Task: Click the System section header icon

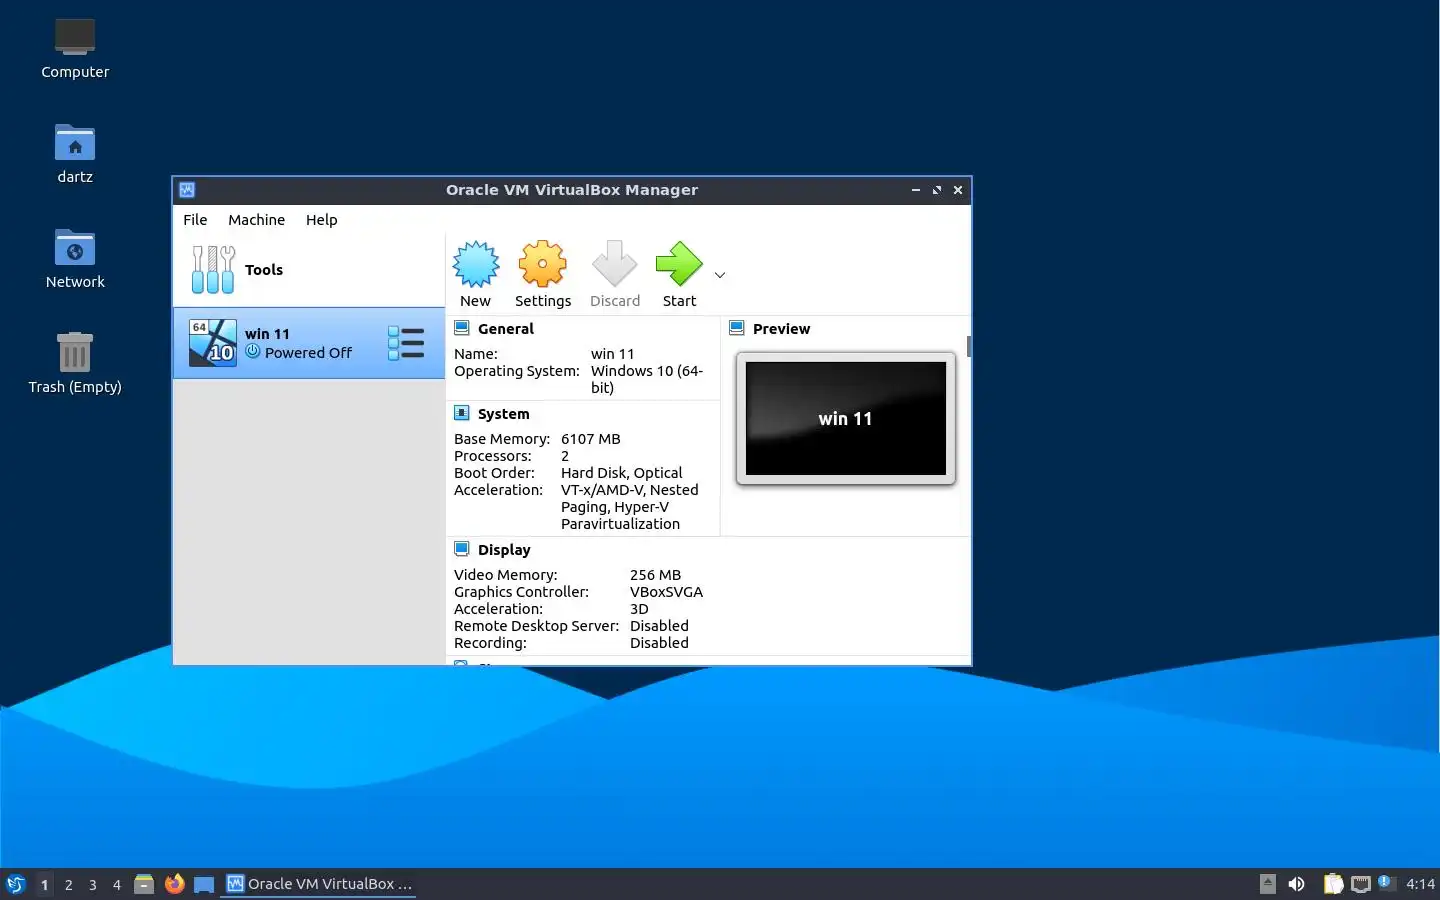Action: pos(462,413)
